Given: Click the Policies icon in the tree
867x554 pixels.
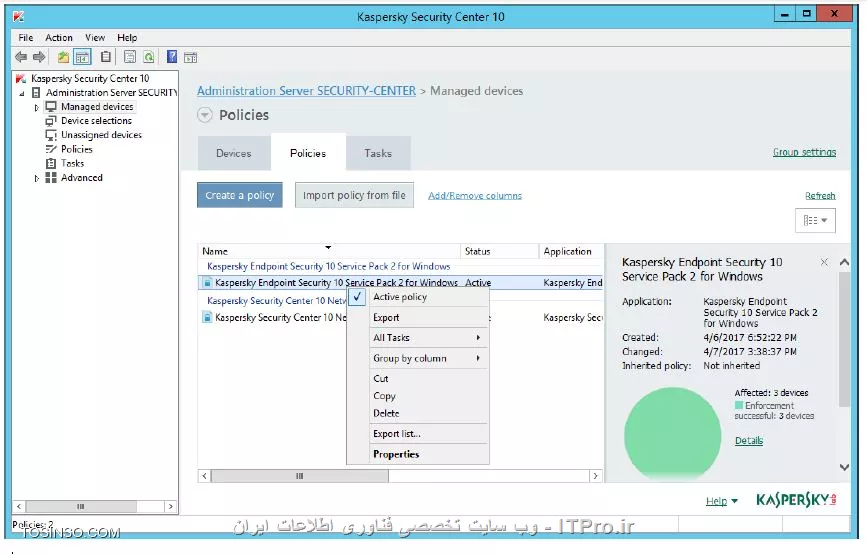Looking at the screenshot, I should [51, 149].
